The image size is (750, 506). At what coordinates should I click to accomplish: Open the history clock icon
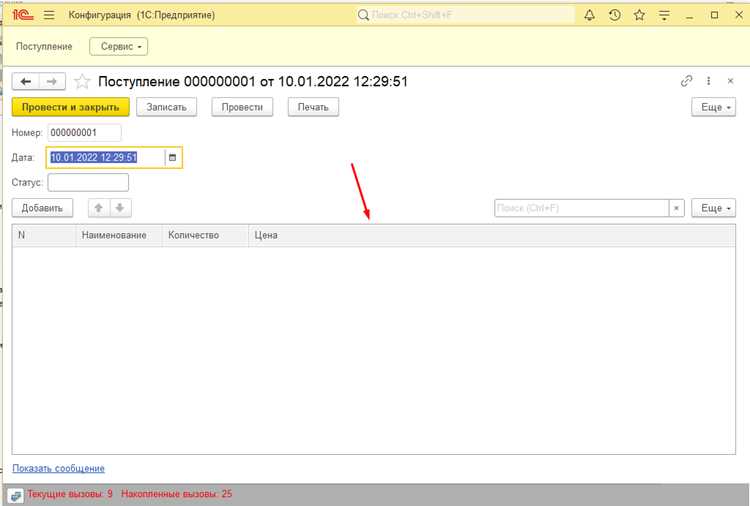click(x=615, y=15)
